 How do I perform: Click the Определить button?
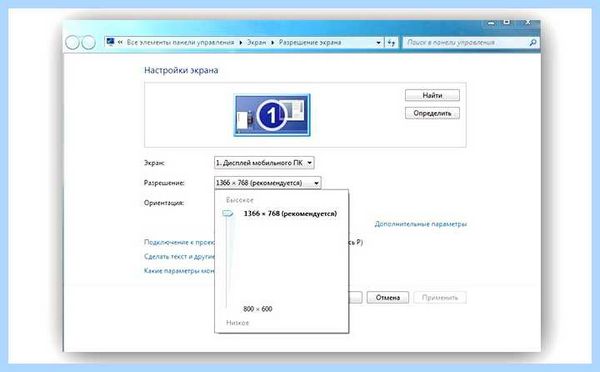[432, 113]
